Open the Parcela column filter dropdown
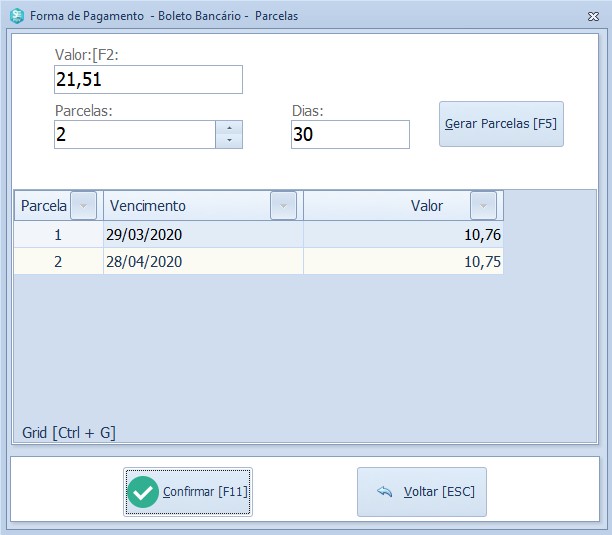612x535 pixels. pyautogui.click(x=84, y=205)
